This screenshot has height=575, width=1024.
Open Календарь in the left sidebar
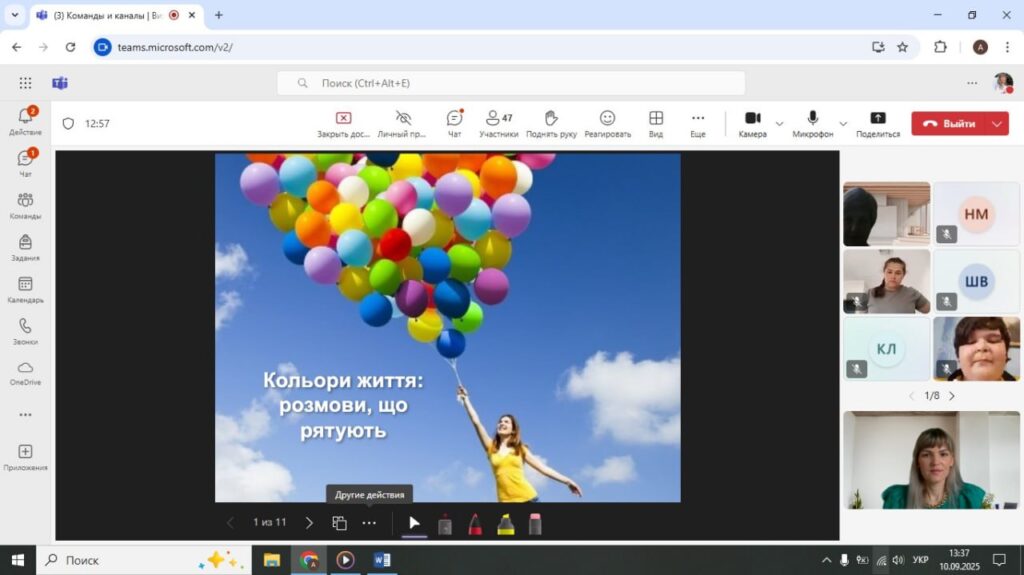click(25, 290)
